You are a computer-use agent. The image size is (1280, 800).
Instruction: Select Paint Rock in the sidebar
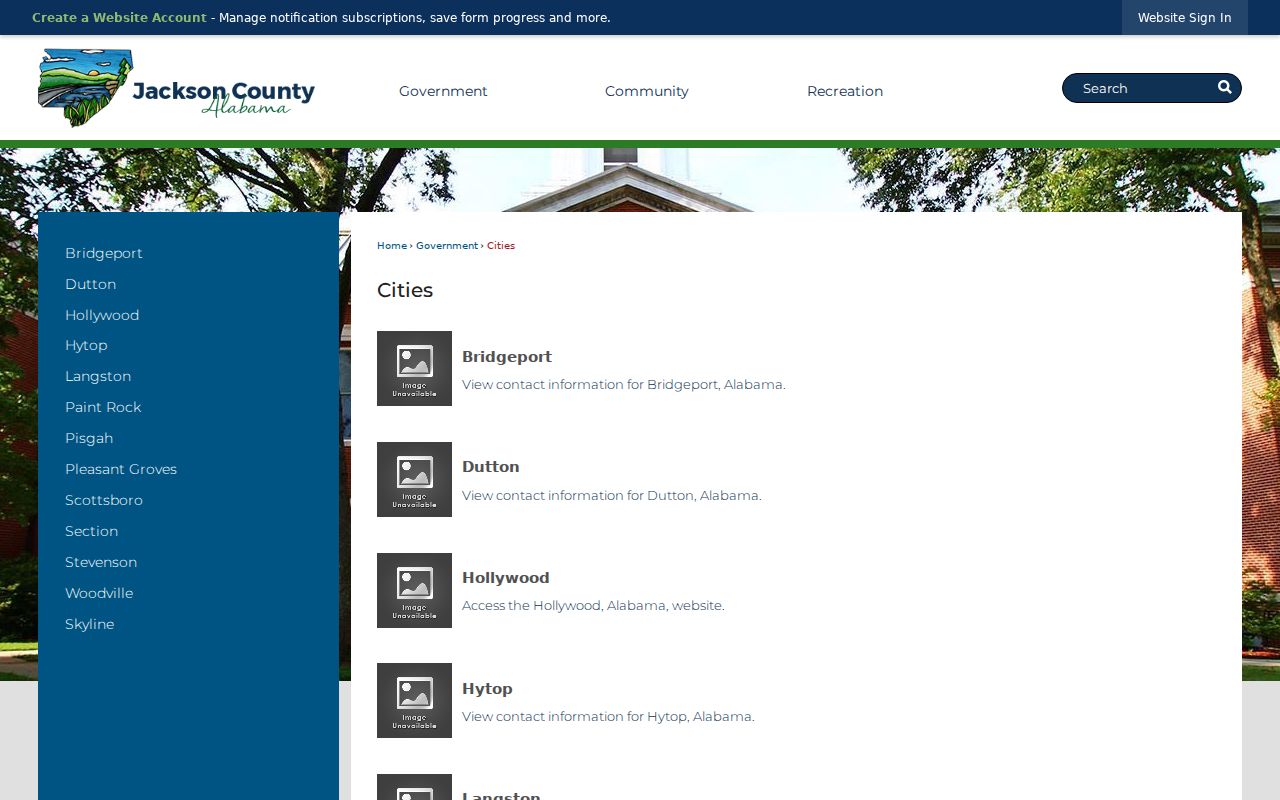click(x=103, y=407)
